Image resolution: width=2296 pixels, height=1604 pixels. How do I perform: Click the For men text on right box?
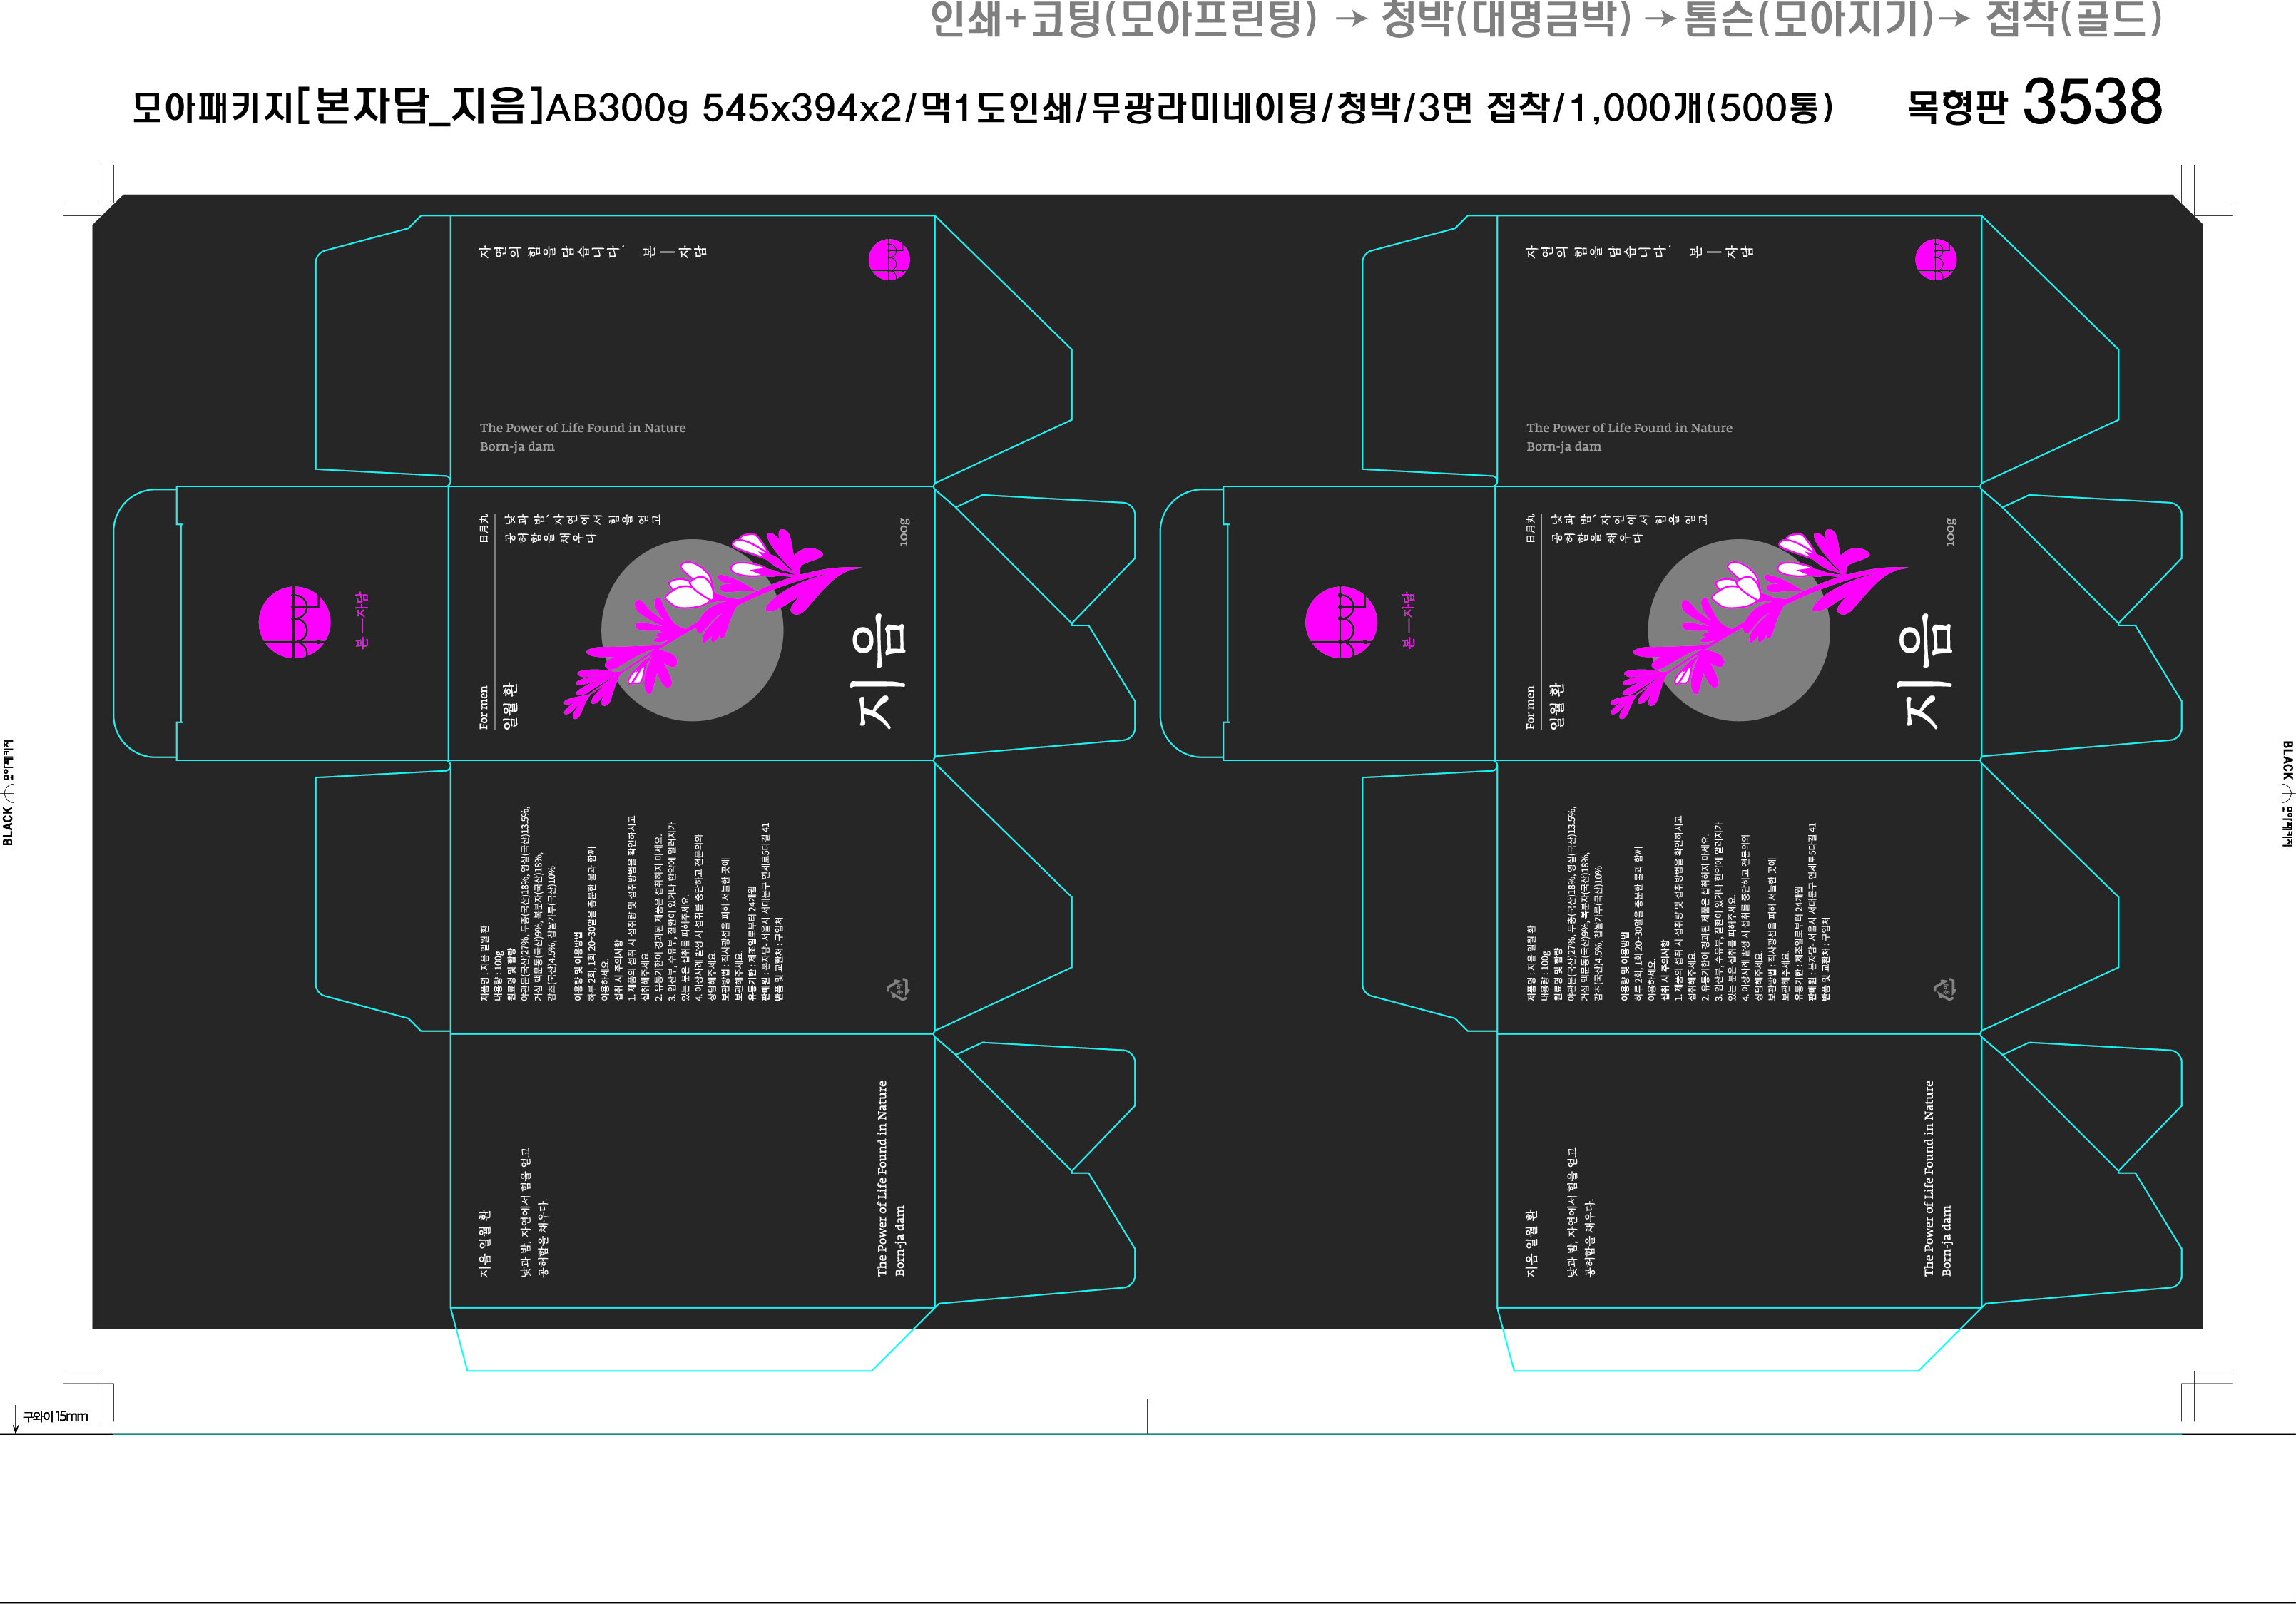click(1530, 707)
